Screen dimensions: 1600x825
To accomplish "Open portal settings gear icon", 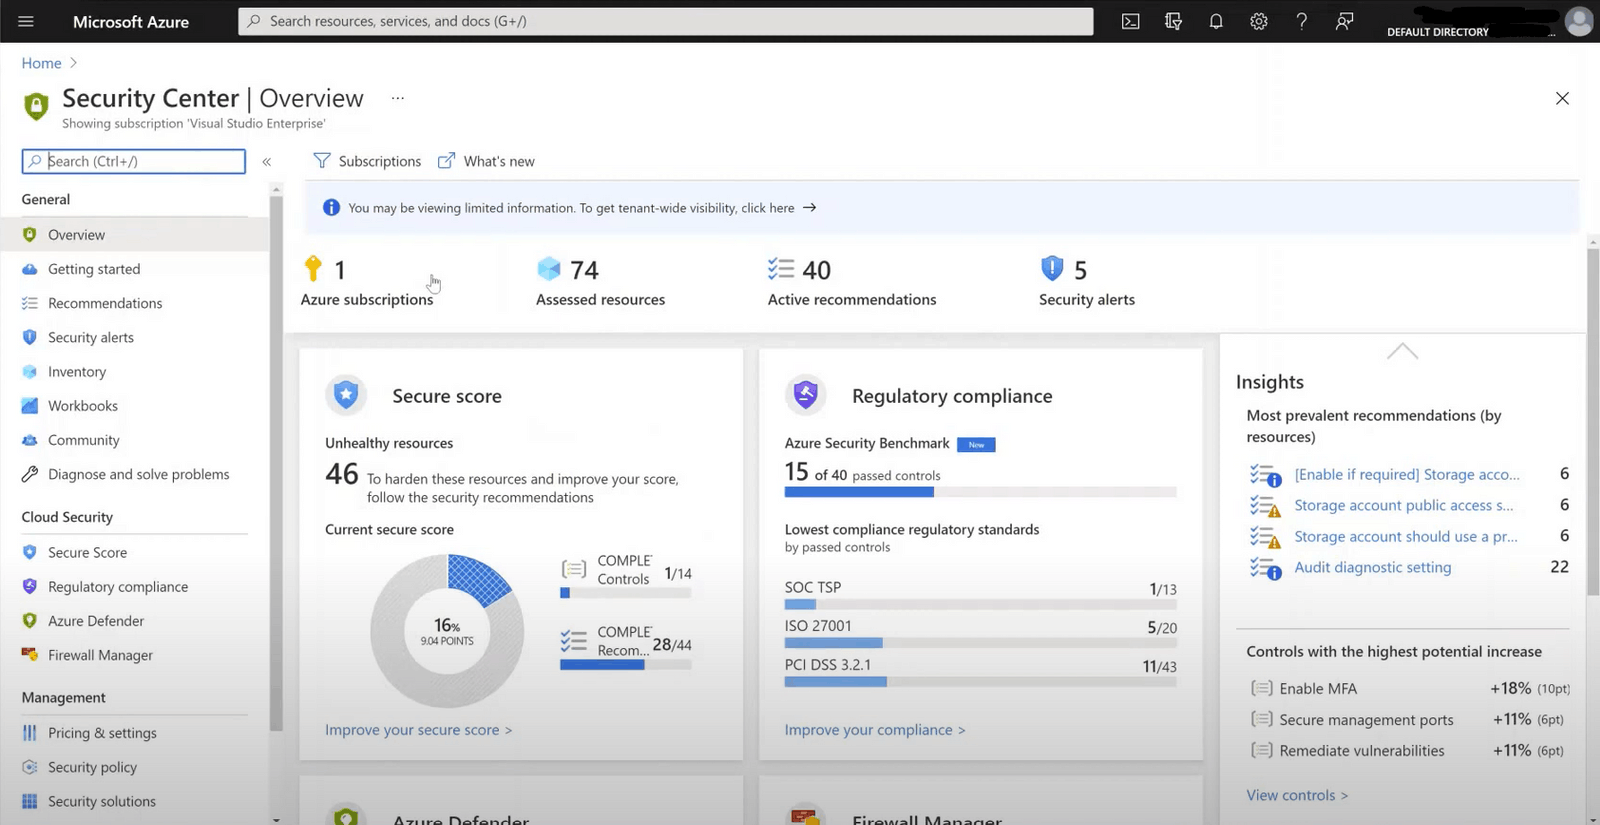I will pyautogui.click(x=1259, y=21).
